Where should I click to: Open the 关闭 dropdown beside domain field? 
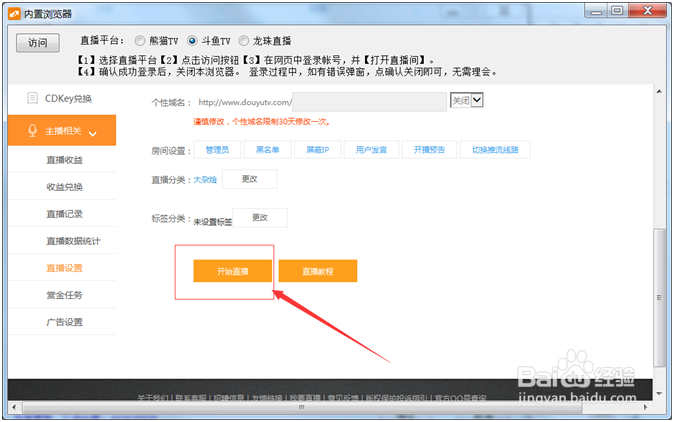click(467, 101)
